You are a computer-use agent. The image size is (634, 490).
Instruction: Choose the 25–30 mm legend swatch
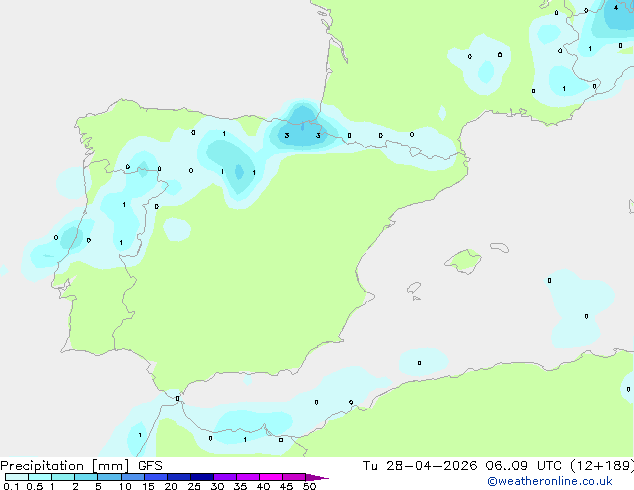(202, 477)
